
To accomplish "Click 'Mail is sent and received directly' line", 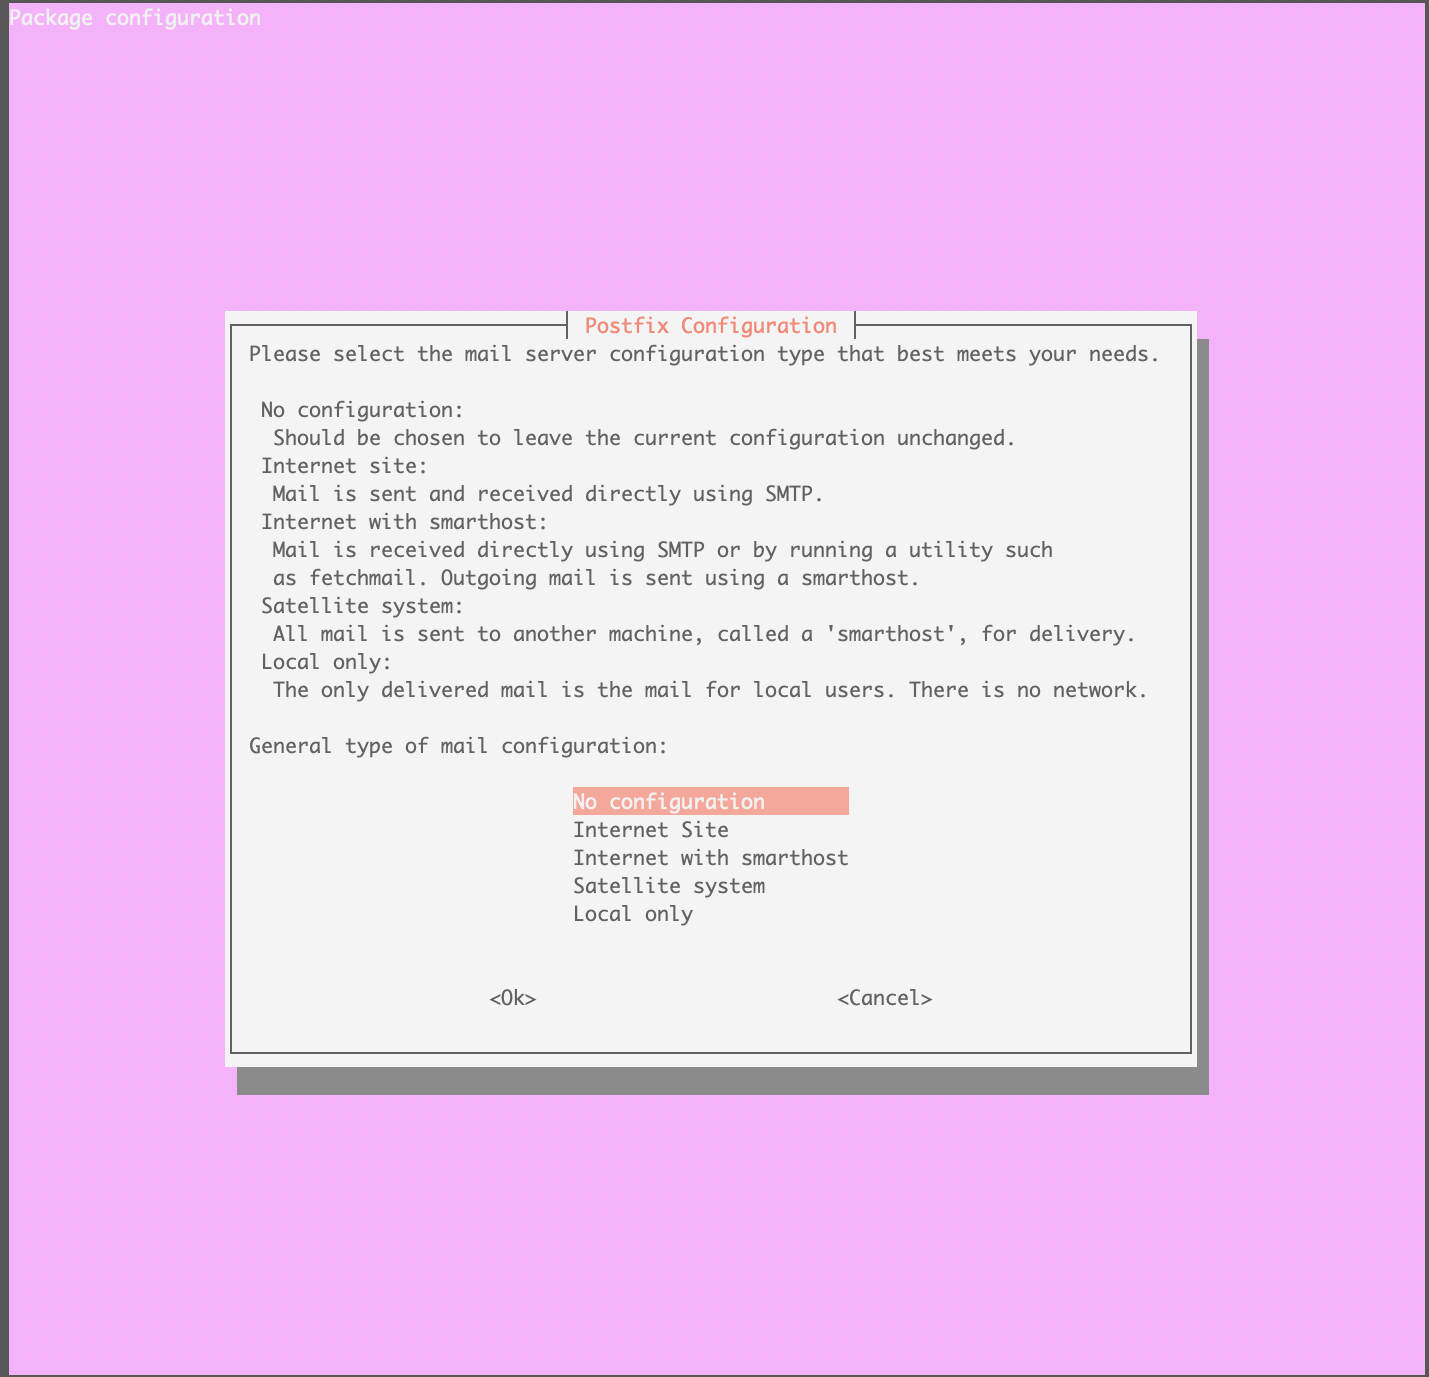I will [x=548, y=494].
